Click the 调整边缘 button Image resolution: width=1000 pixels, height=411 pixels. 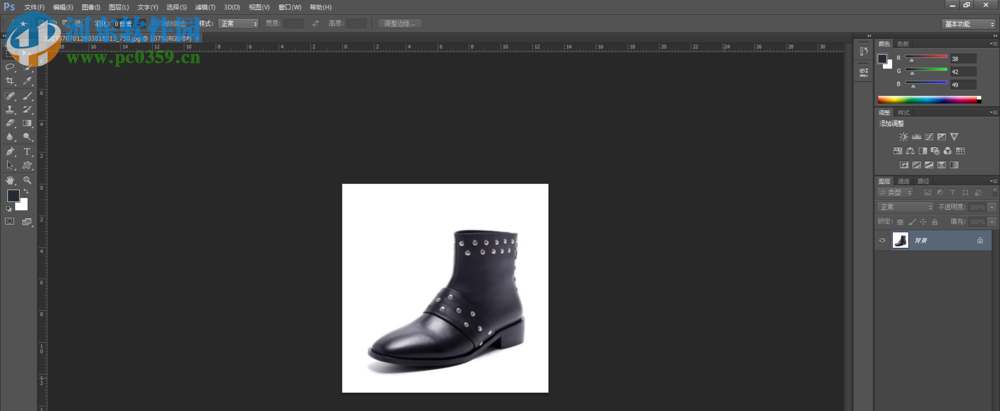click(400, 23)
